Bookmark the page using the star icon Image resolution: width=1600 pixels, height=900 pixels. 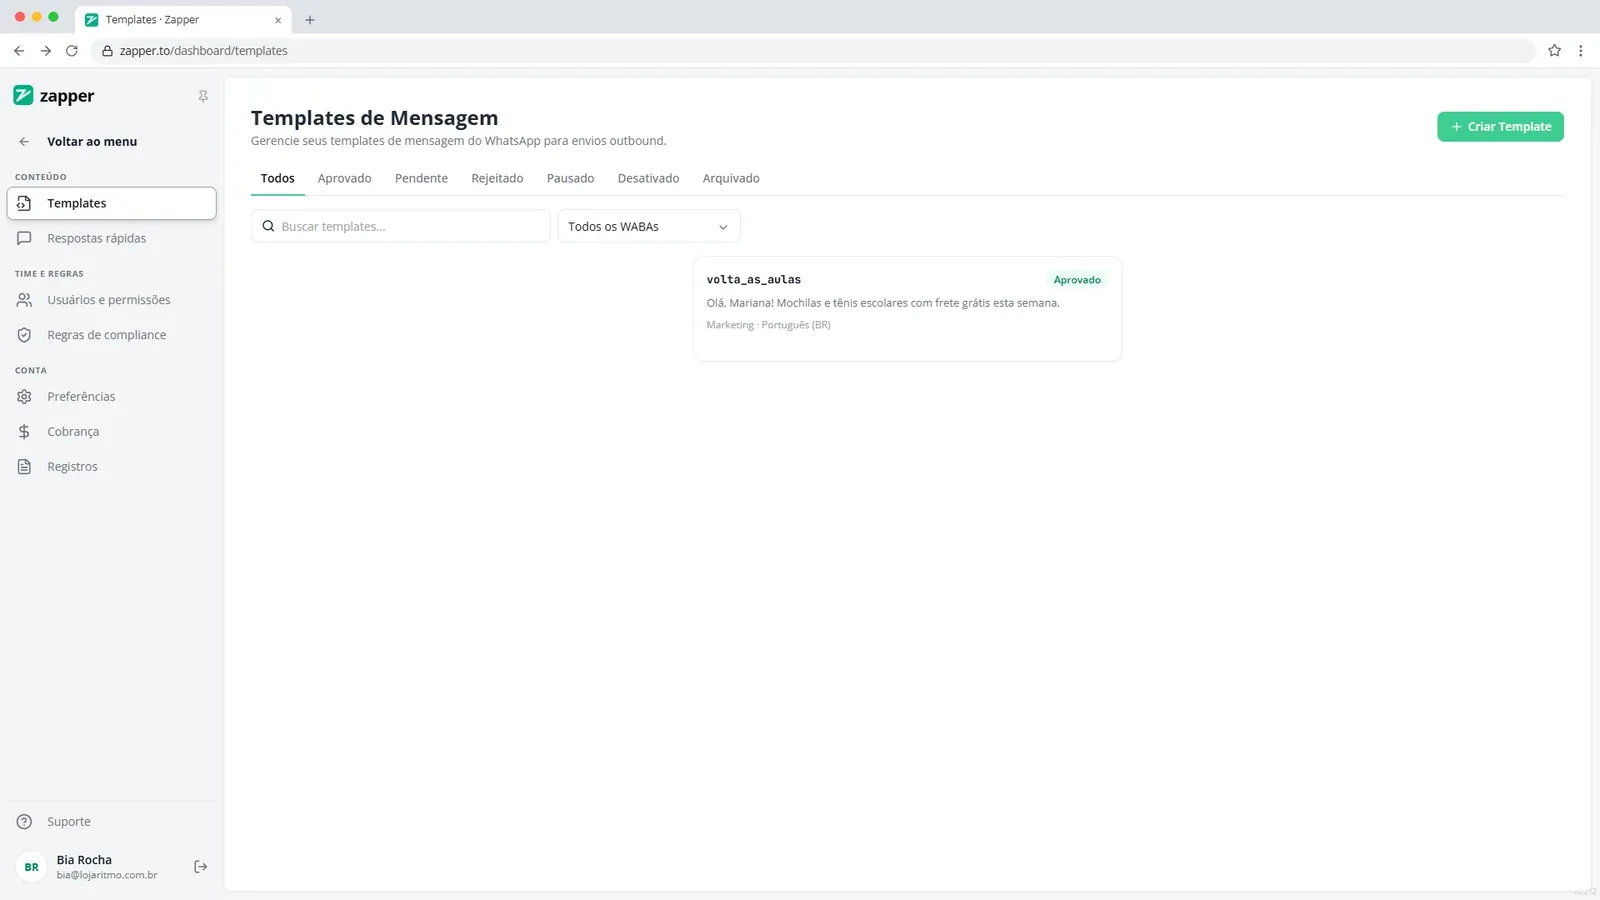coord(1554,51)
